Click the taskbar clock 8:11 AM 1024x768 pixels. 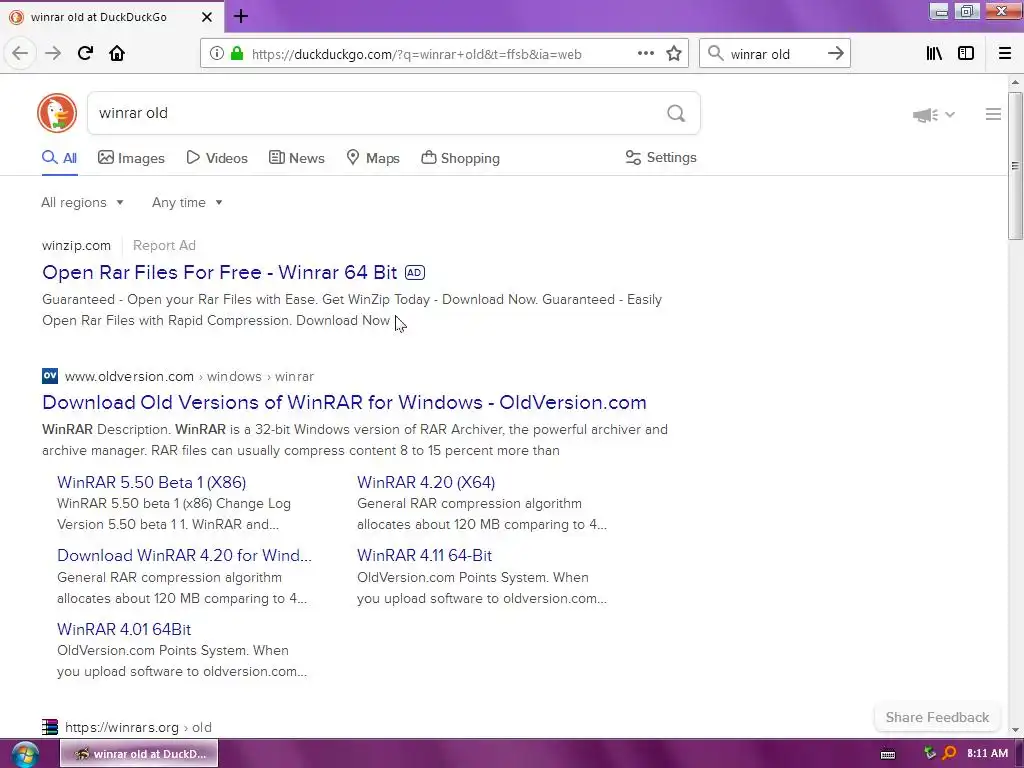click(x=987, y=754)
